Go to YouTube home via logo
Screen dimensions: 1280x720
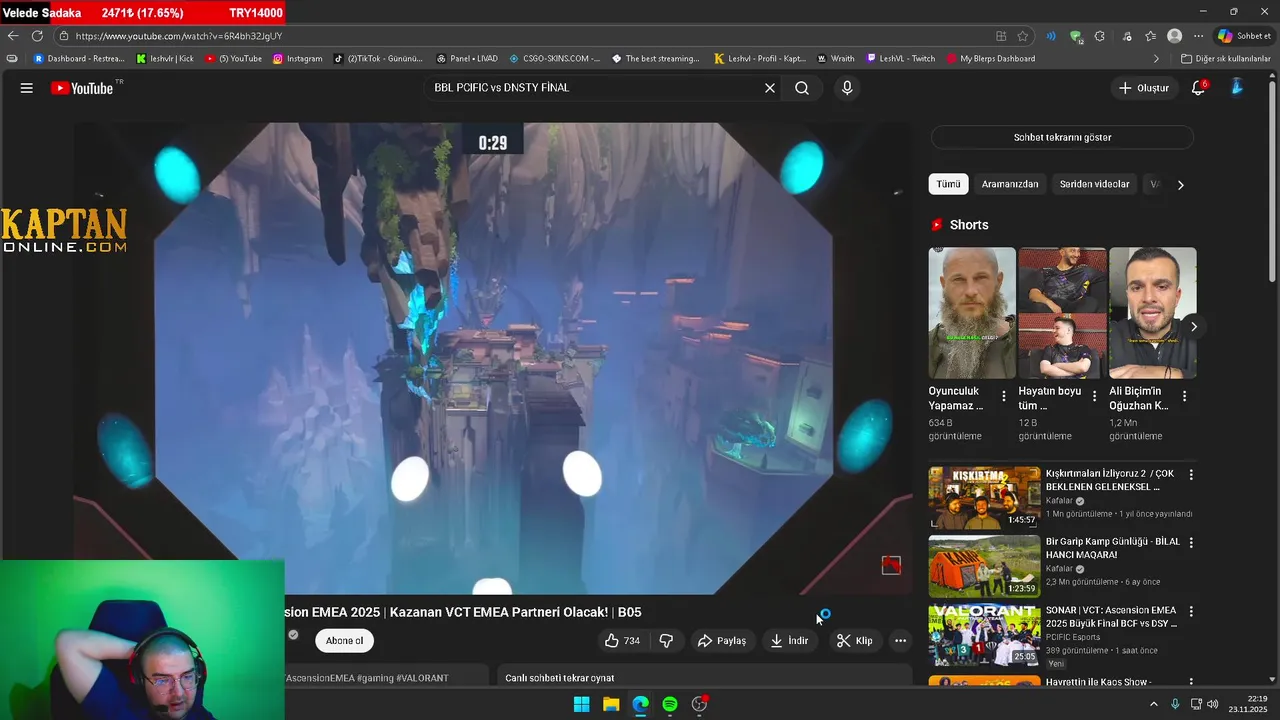click(82, 88)
